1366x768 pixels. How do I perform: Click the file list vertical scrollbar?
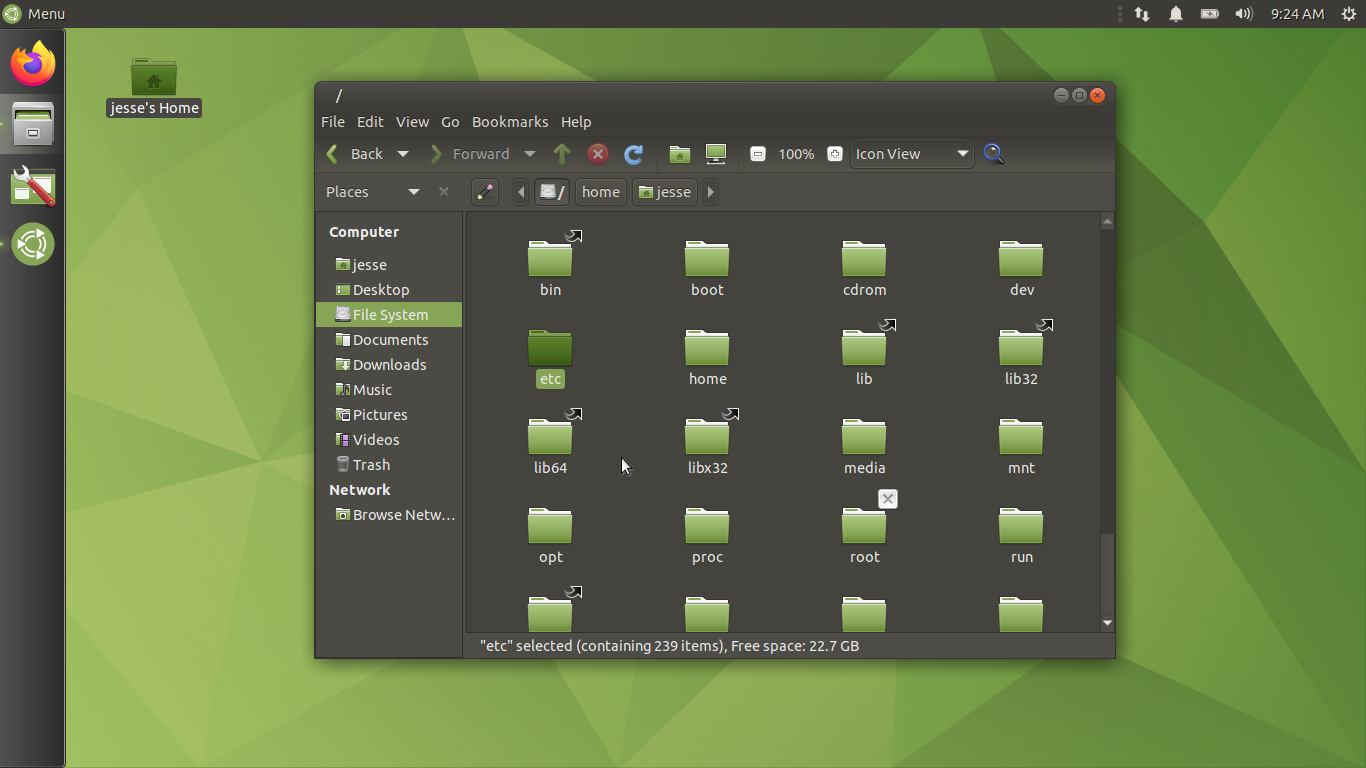1107,422
